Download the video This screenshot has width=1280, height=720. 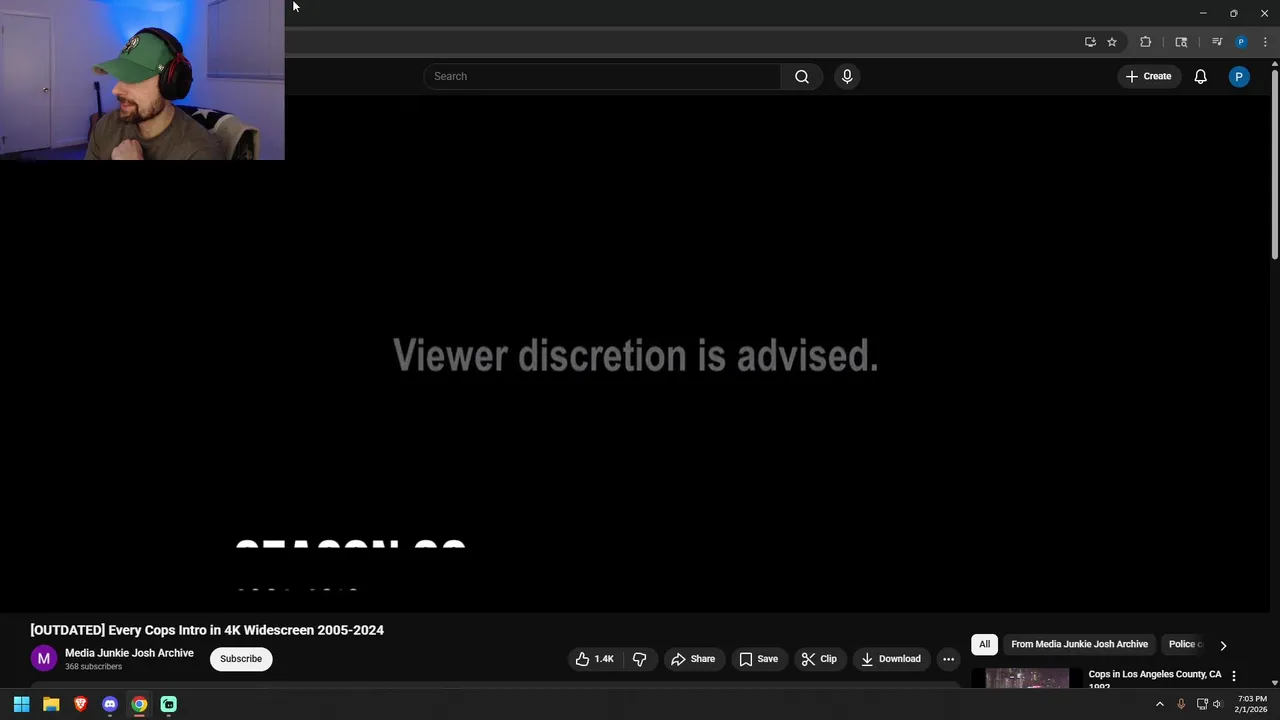891,659
